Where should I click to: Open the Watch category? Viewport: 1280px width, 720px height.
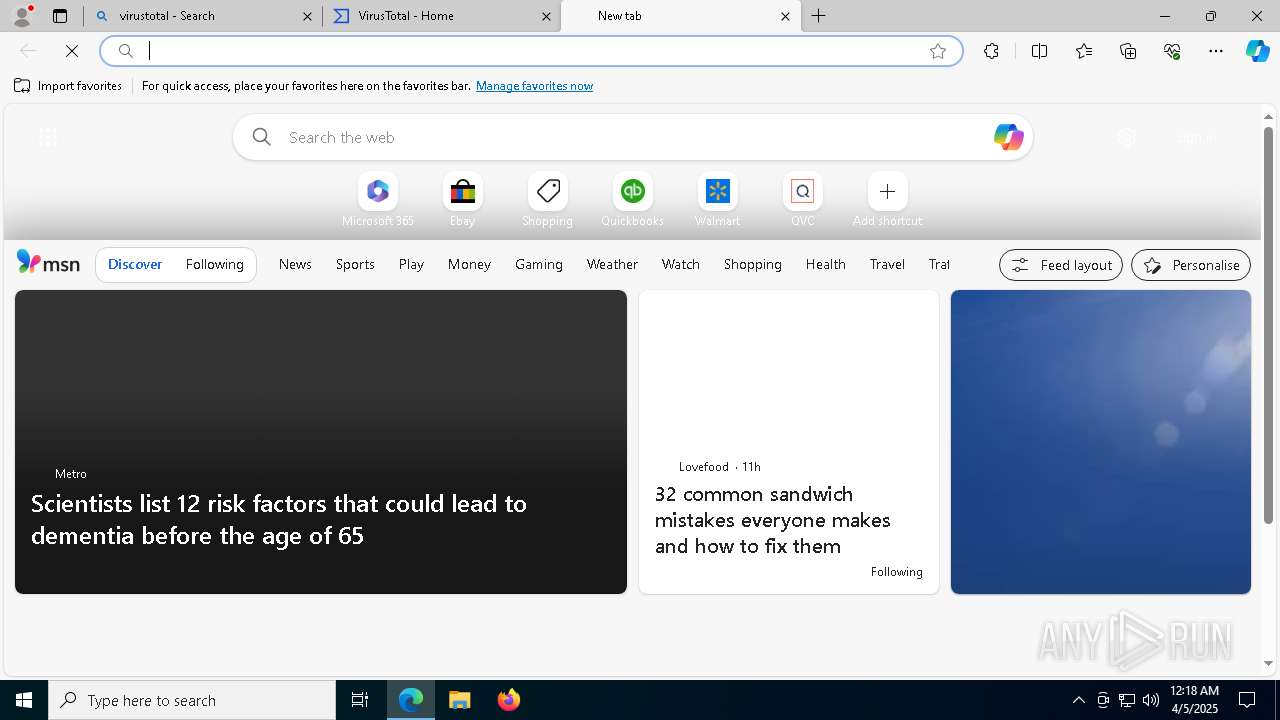(x=681, y=264)
